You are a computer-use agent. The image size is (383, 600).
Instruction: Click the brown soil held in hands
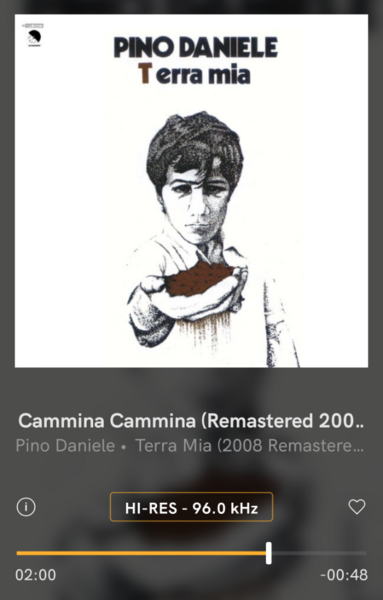click(199, 278)
